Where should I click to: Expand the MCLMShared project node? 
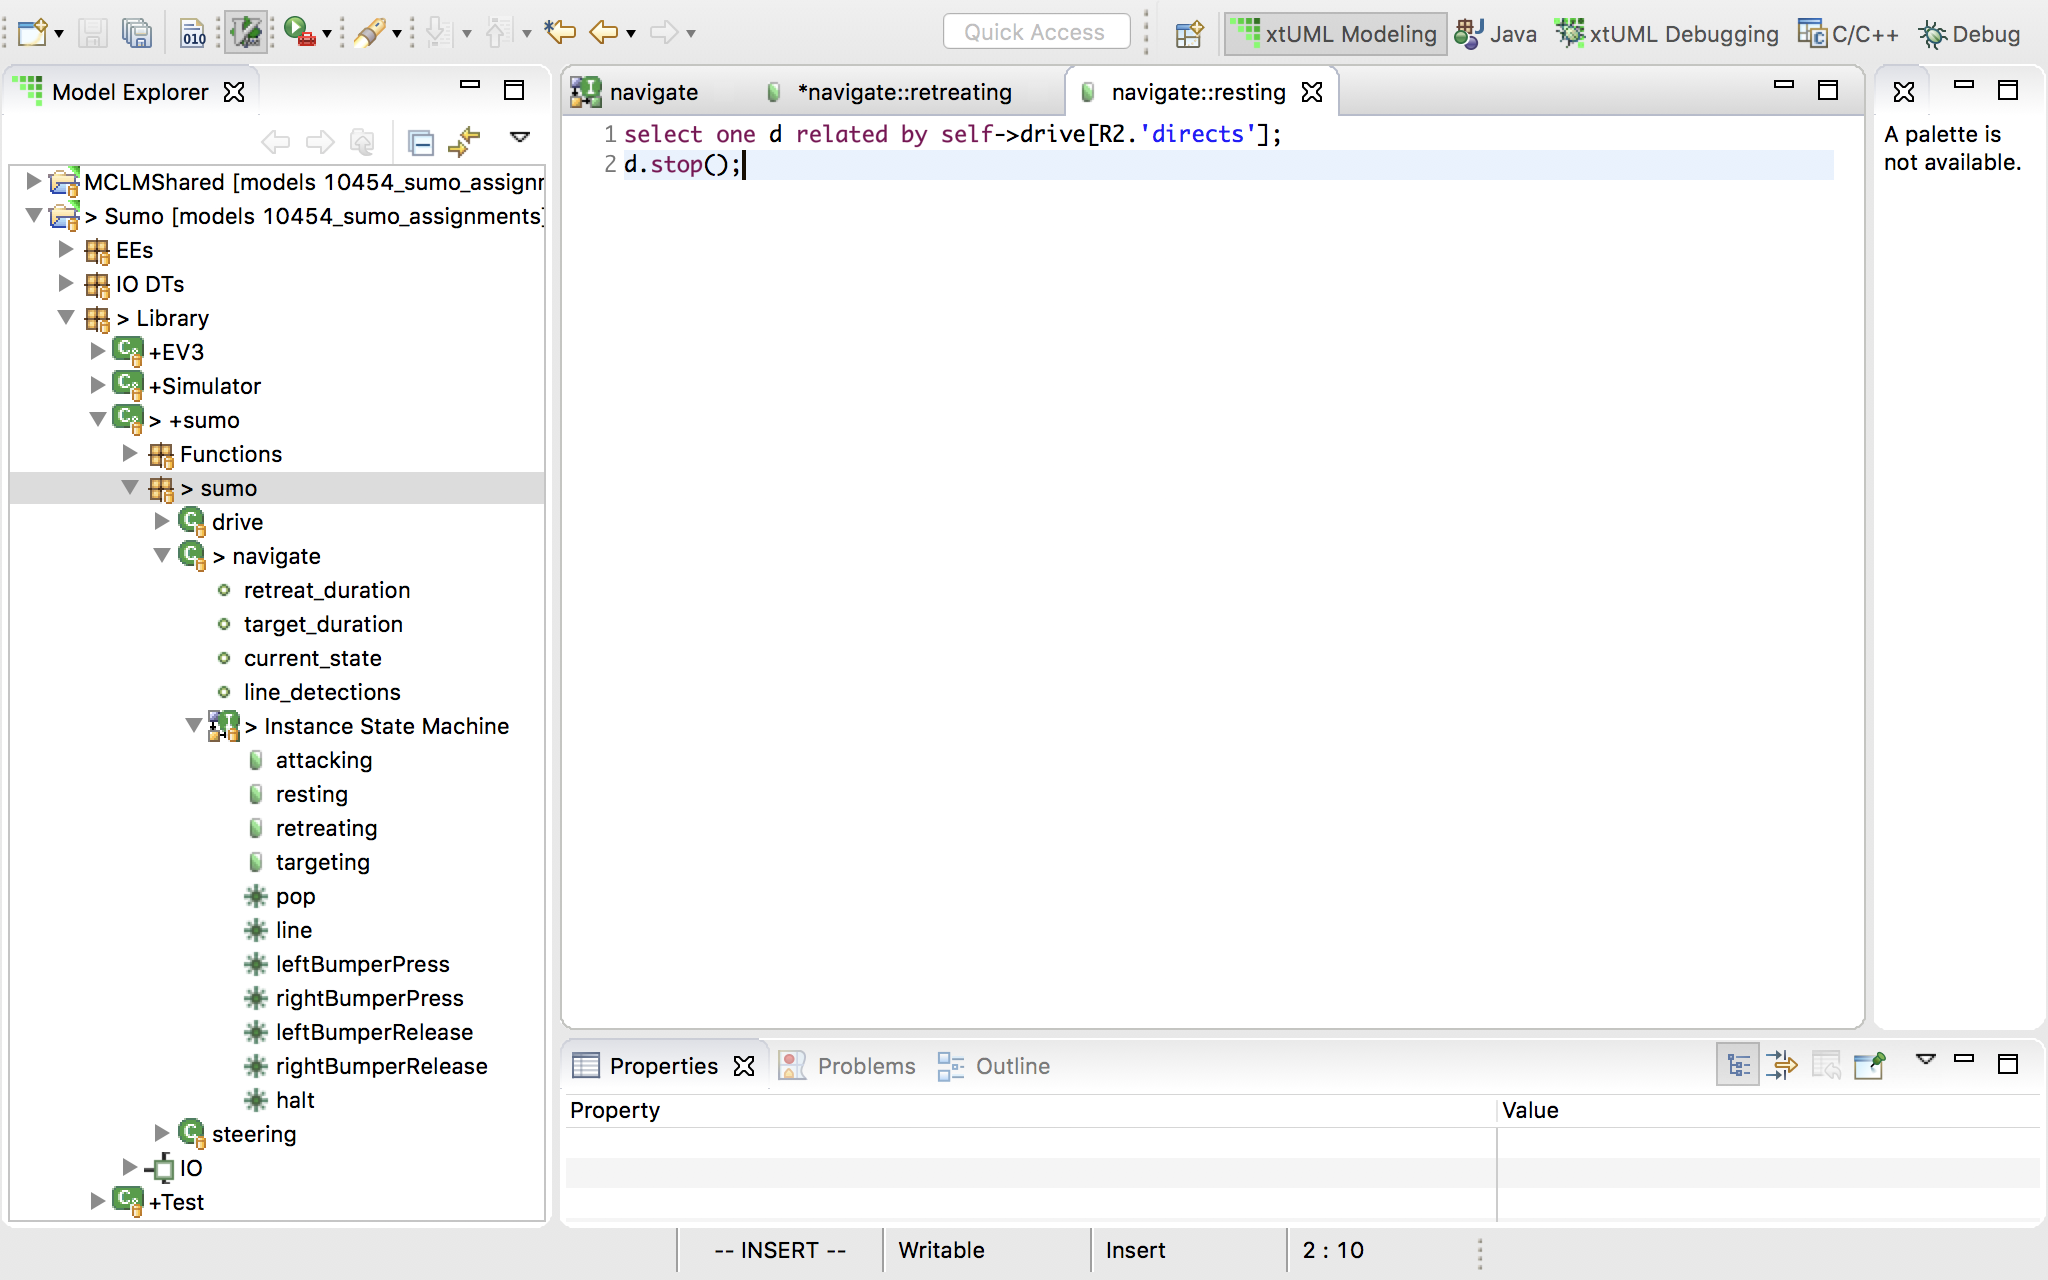pos(33,181)
